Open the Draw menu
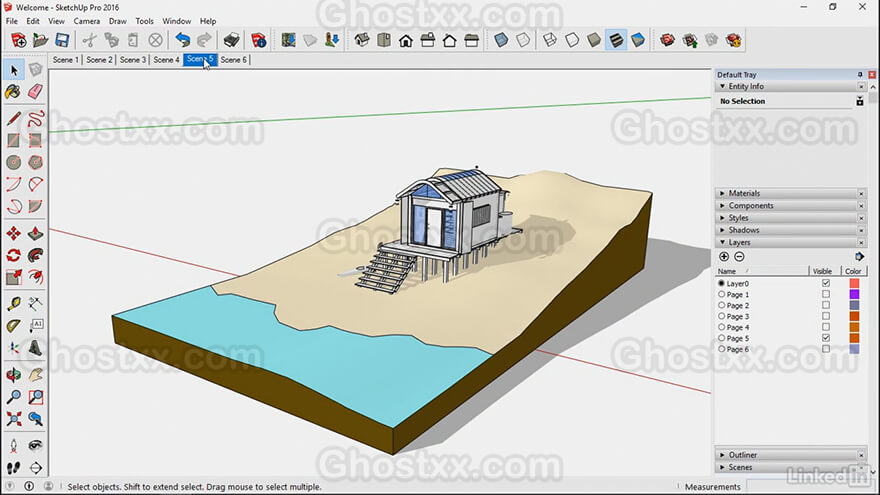The image size is (880, 495). click(x=117, y=21)
